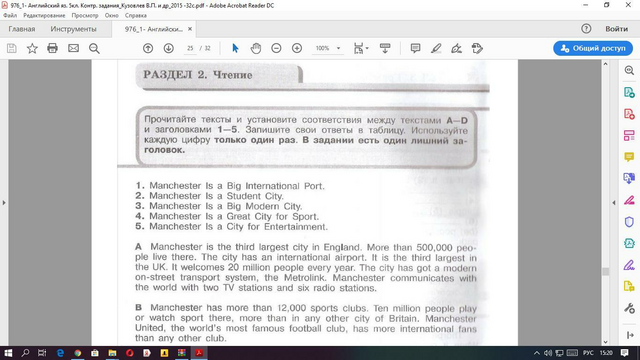
Task: Print the document with printer icon
Action: [52, 48]
